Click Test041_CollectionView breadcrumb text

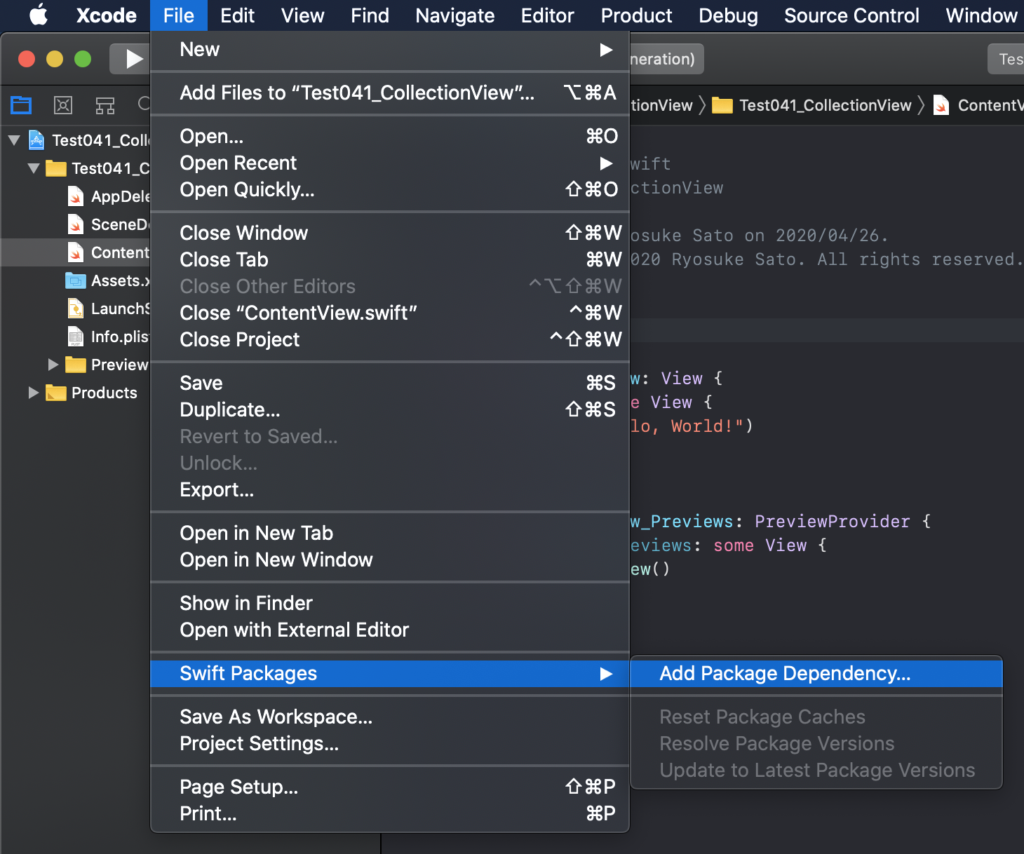(825, 105)
